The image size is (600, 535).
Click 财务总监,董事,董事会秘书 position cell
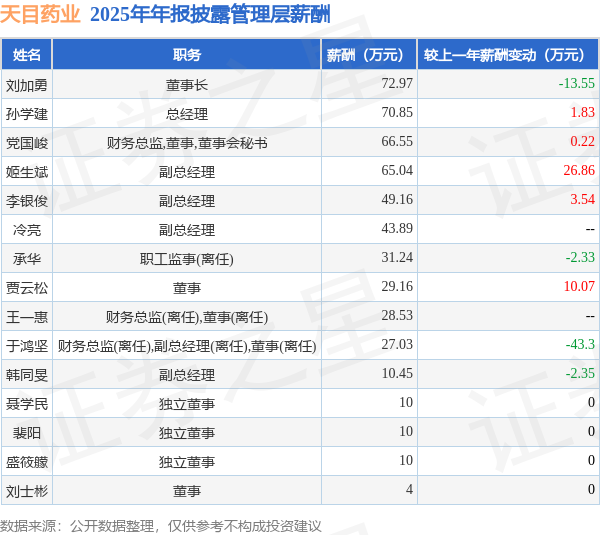[x=187, y=142]
